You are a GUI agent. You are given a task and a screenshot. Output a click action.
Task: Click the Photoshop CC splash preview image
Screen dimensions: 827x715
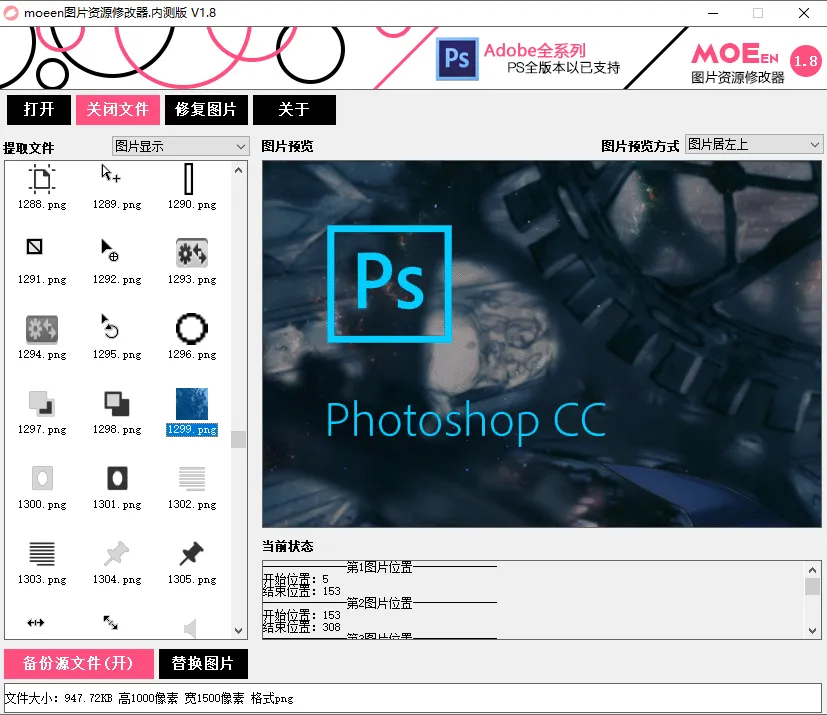pyautogui.click(x=542, y=344)
